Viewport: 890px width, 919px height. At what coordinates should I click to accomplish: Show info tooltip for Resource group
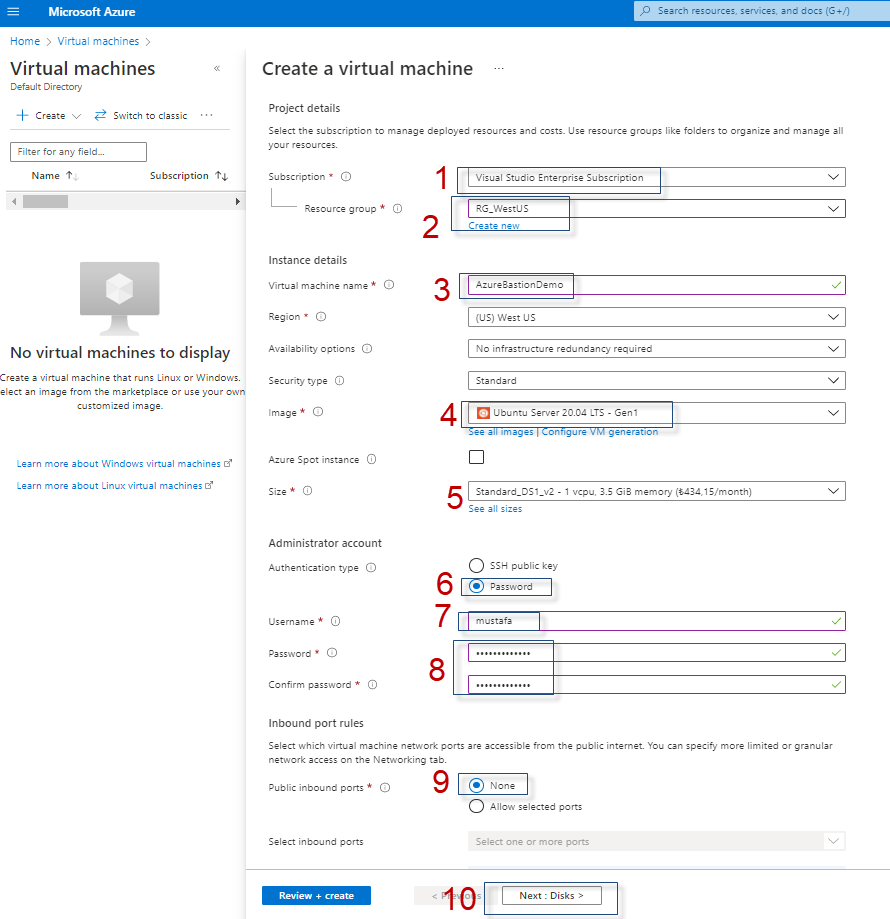coord(397,208)
